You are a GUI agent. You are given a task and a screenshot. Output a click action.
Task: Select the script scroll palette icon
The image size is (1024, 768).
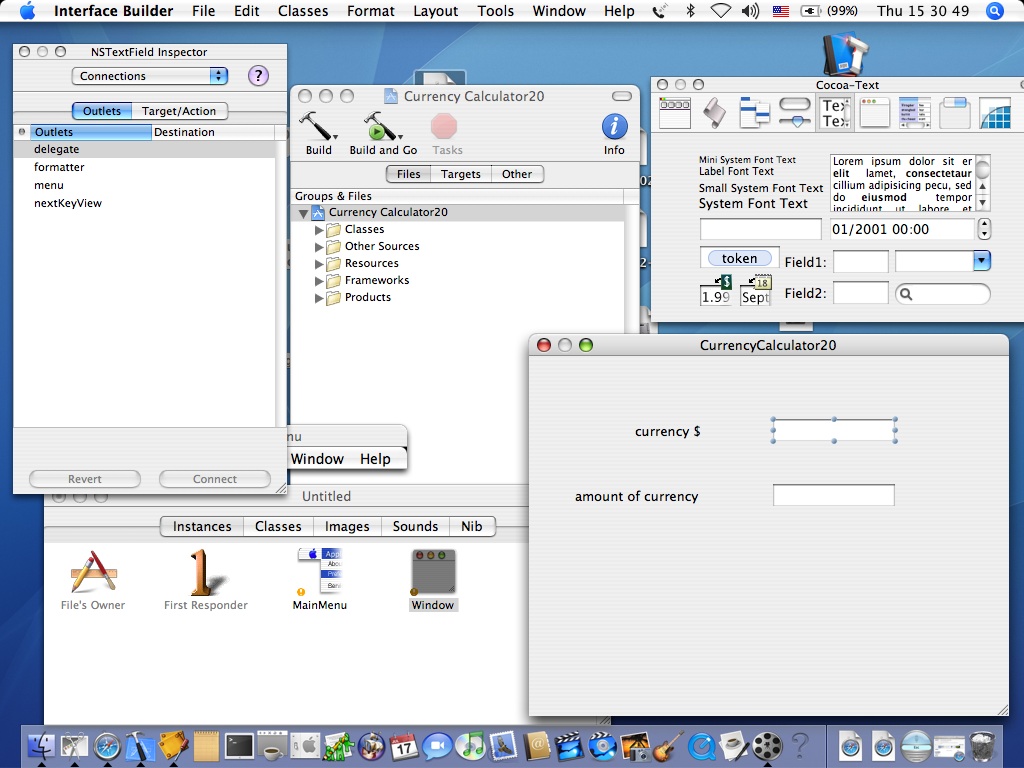point(714,113)
